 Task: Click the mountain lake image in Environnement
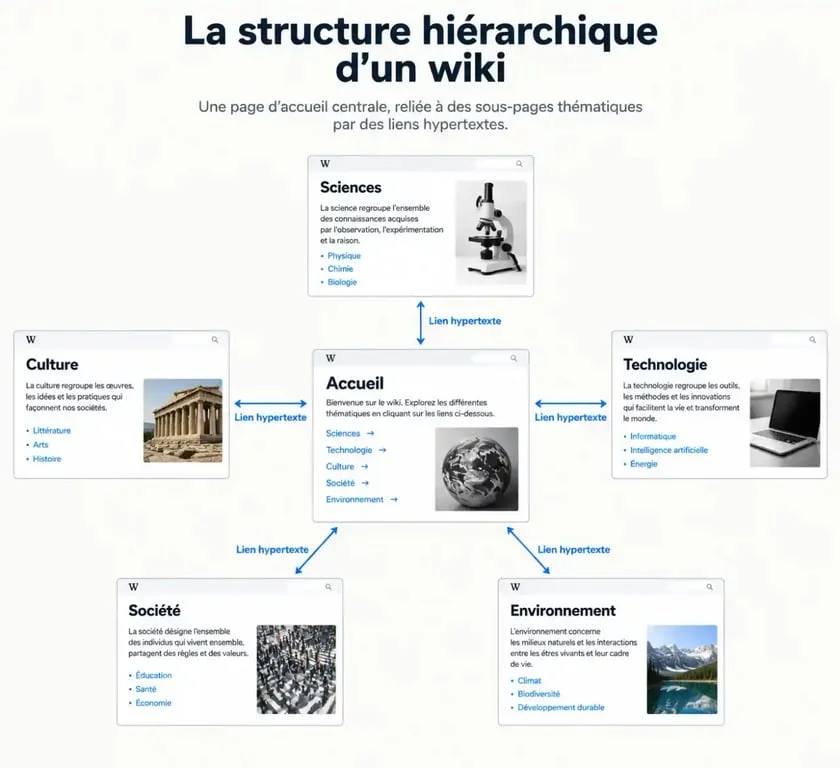click(x=682, y=669)
